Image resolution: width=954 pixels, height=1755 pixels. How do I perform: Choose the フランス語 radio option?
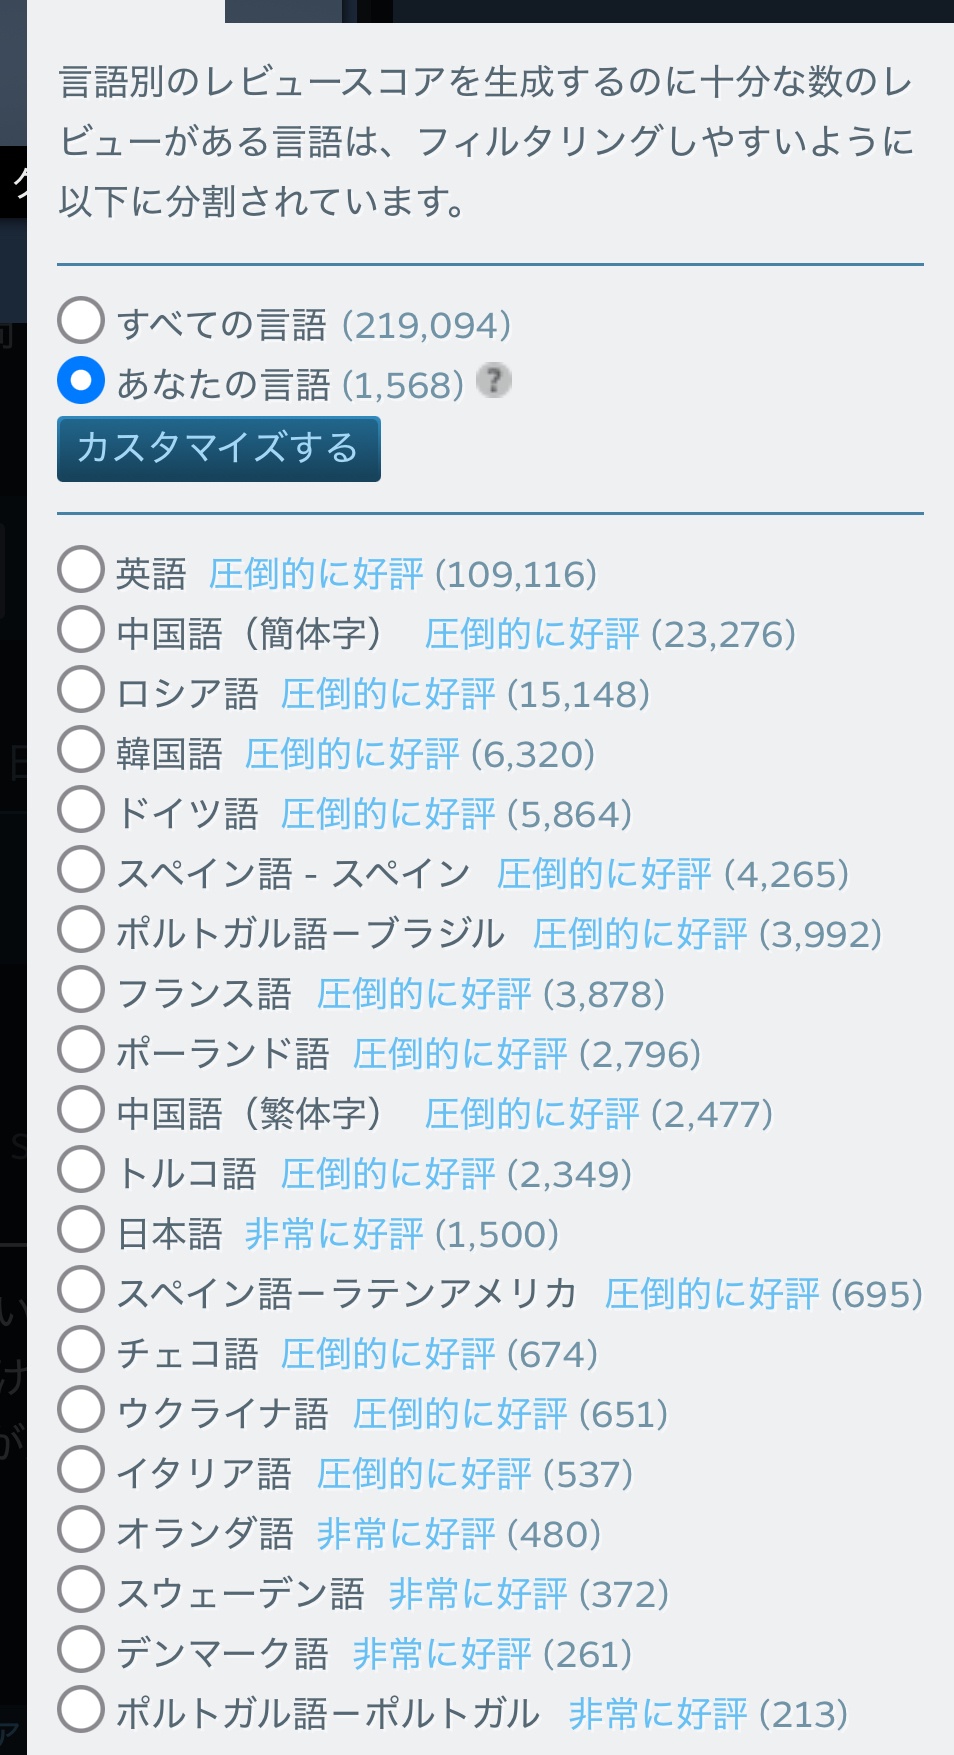pyautogui.click(x=81, y=990)
